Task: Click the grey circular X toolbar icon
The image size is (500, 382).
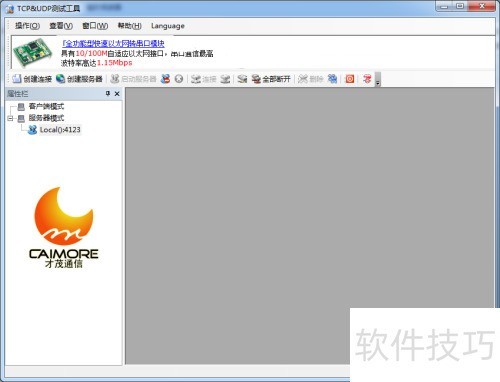Action: (179, 79)
